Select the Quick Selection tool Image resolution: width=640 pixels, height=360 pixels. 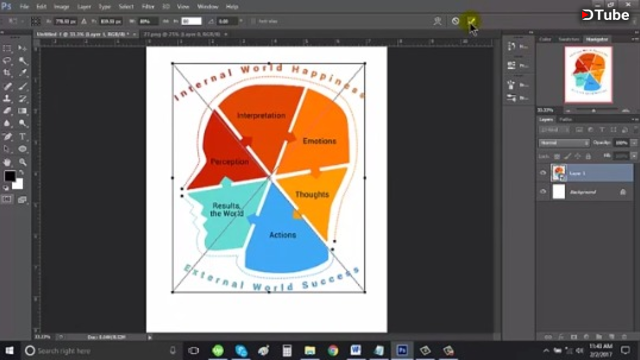tap(22, 61)
